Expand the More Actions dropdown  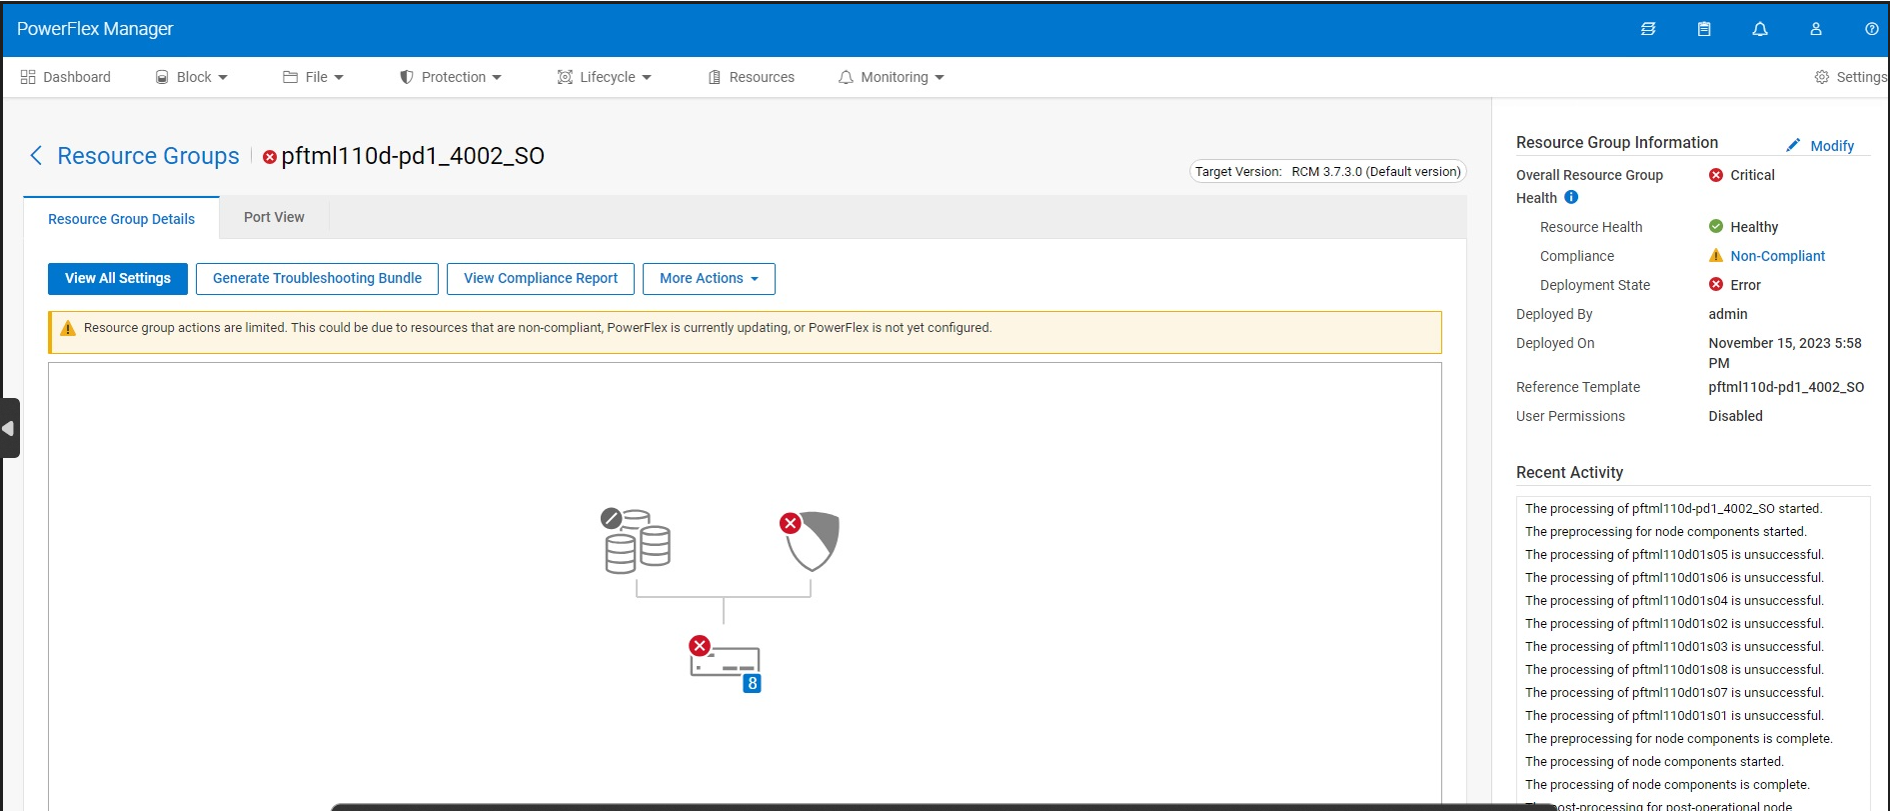(x=708, y=278)
